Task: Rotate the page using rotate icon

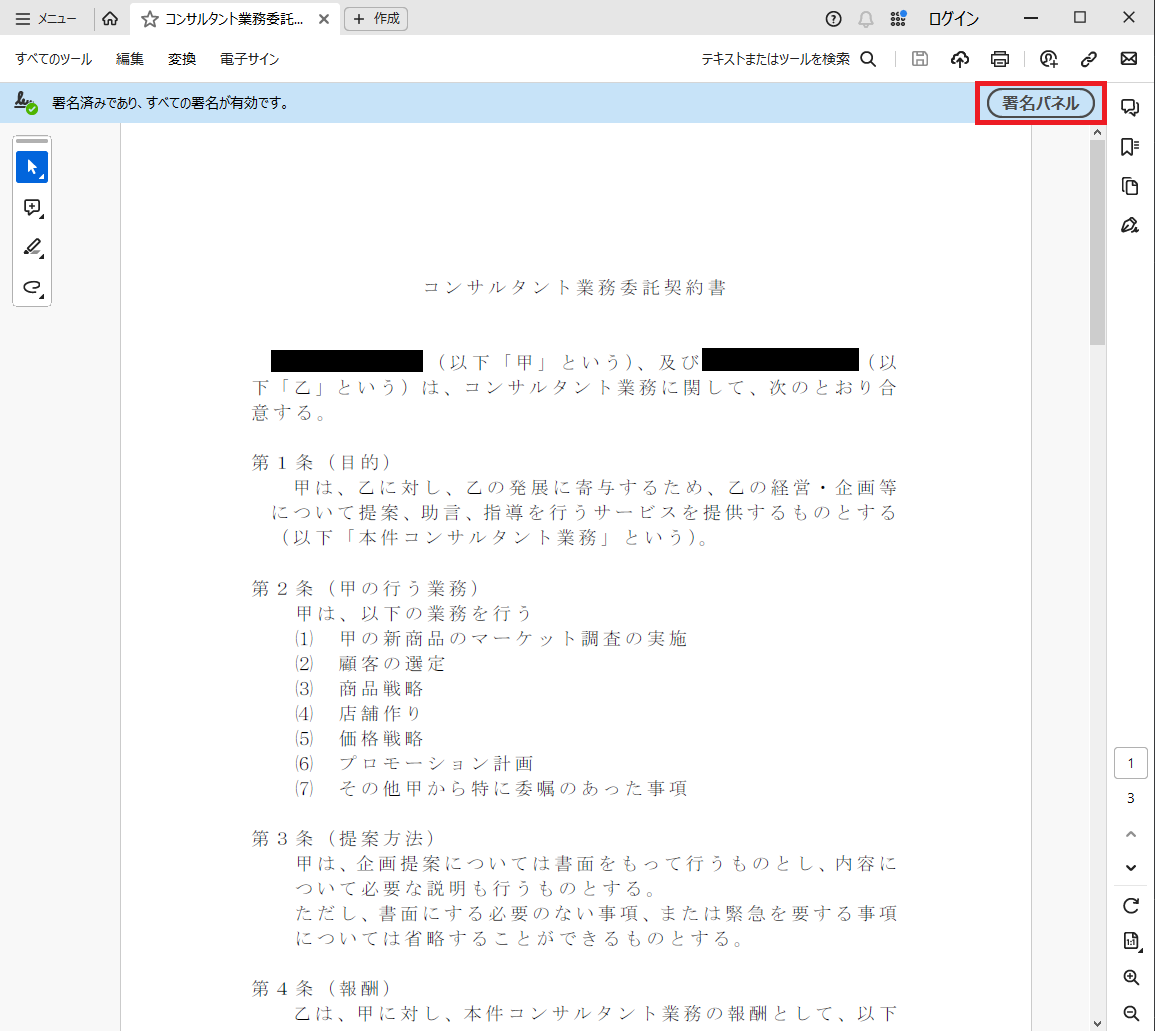Action: pos(1131,906)
